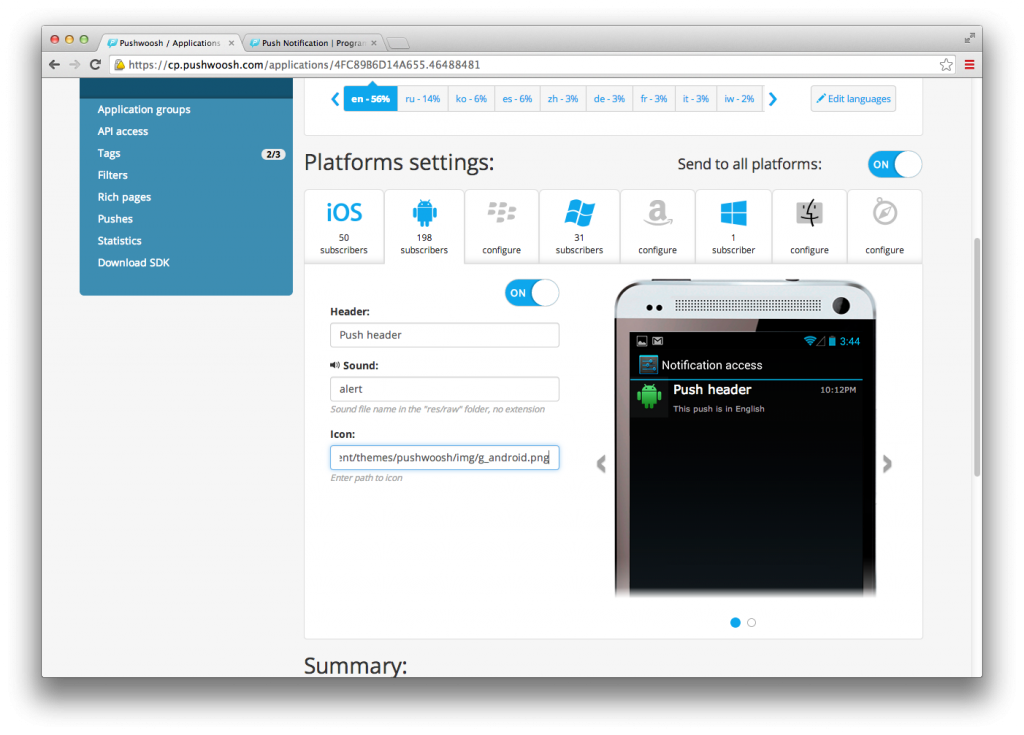Select the es - 6% language tab
The height and width of the screenshot is (735, 1024).
pyautogui.click(x=517, y=99)
